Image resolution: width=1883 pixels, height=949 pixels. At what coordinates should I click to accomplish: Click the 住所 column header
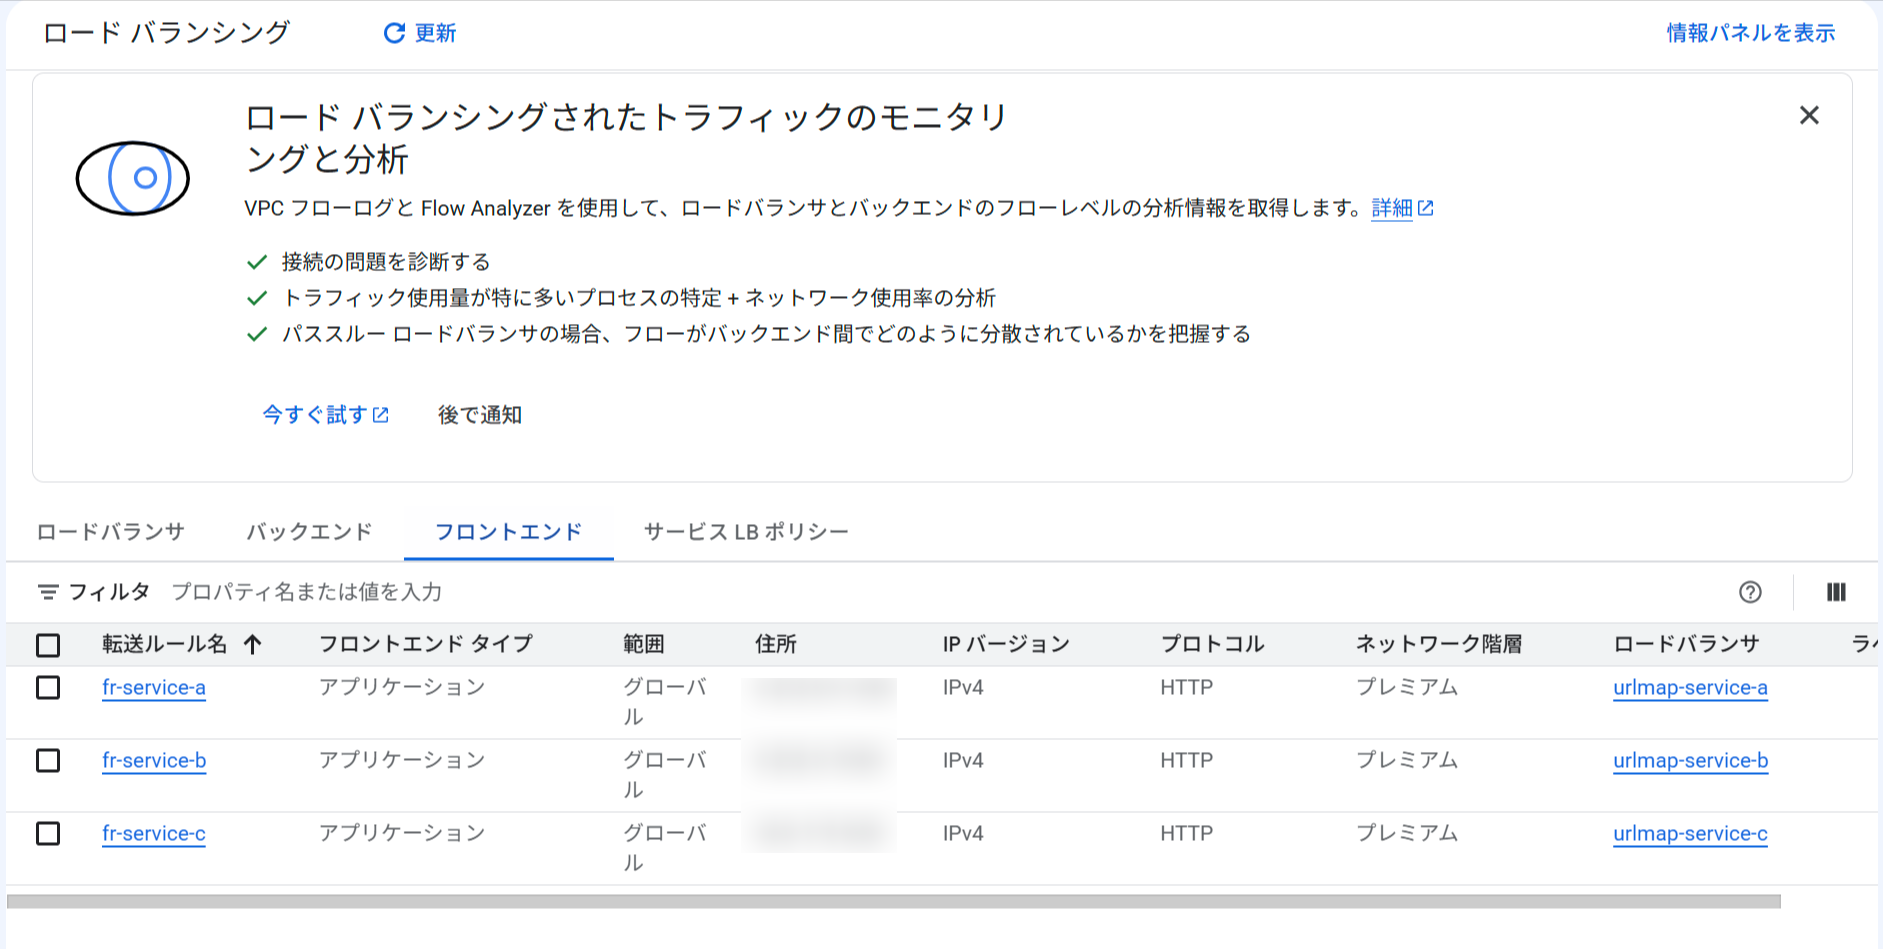(x=776, y=644)
